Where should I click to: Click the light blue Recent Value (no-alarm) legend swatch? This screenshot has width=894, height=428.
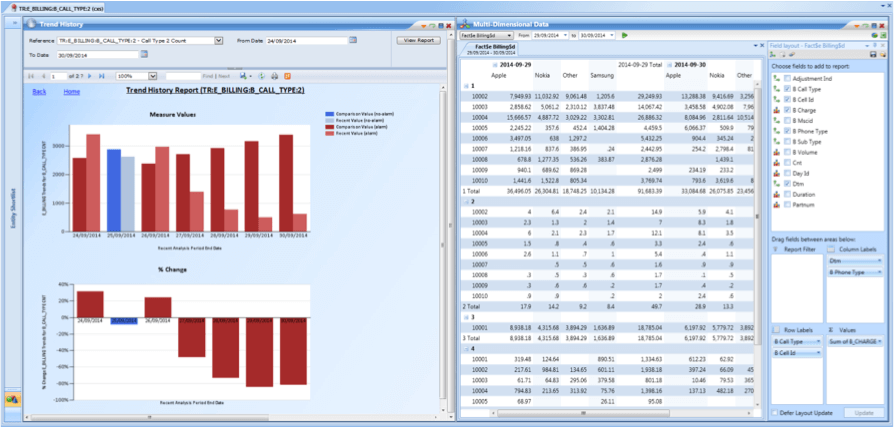click(x=329, y=119)
